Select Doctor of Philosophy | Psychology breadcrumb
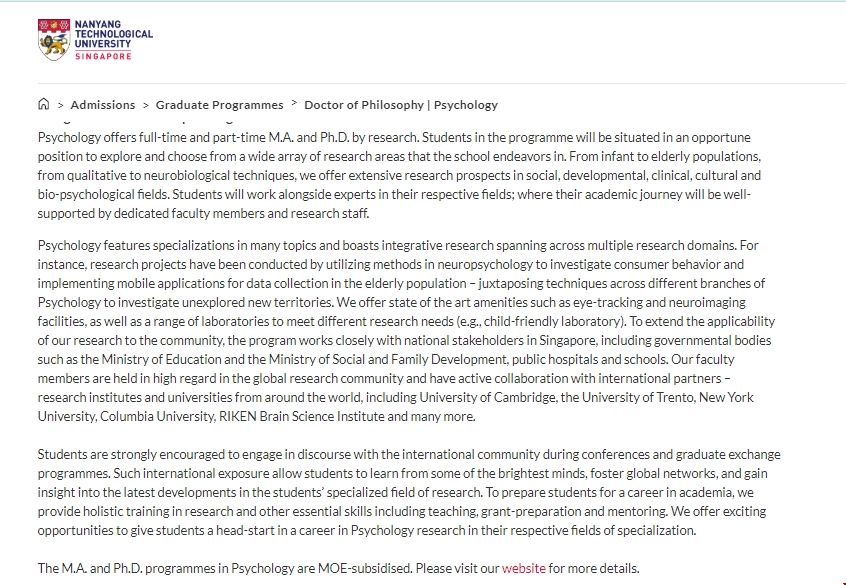The width and height of the screenshot is (846, 585). pyautogui.click(x=400, y=105)
